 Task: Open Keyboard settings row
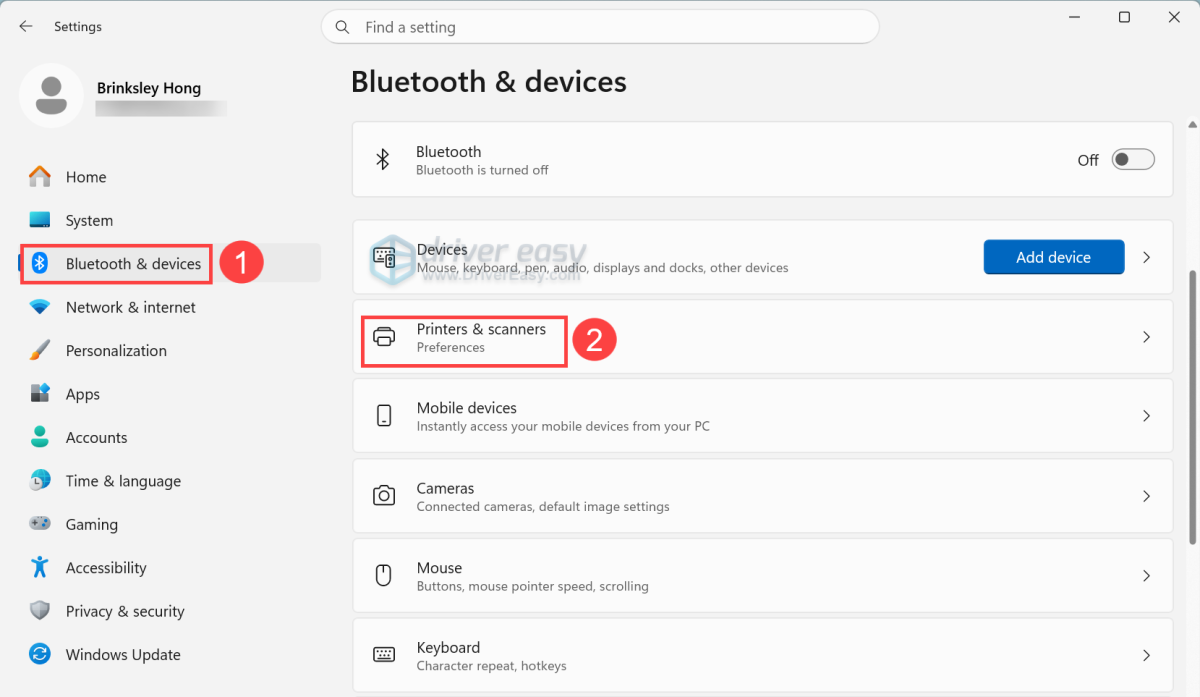762,655
